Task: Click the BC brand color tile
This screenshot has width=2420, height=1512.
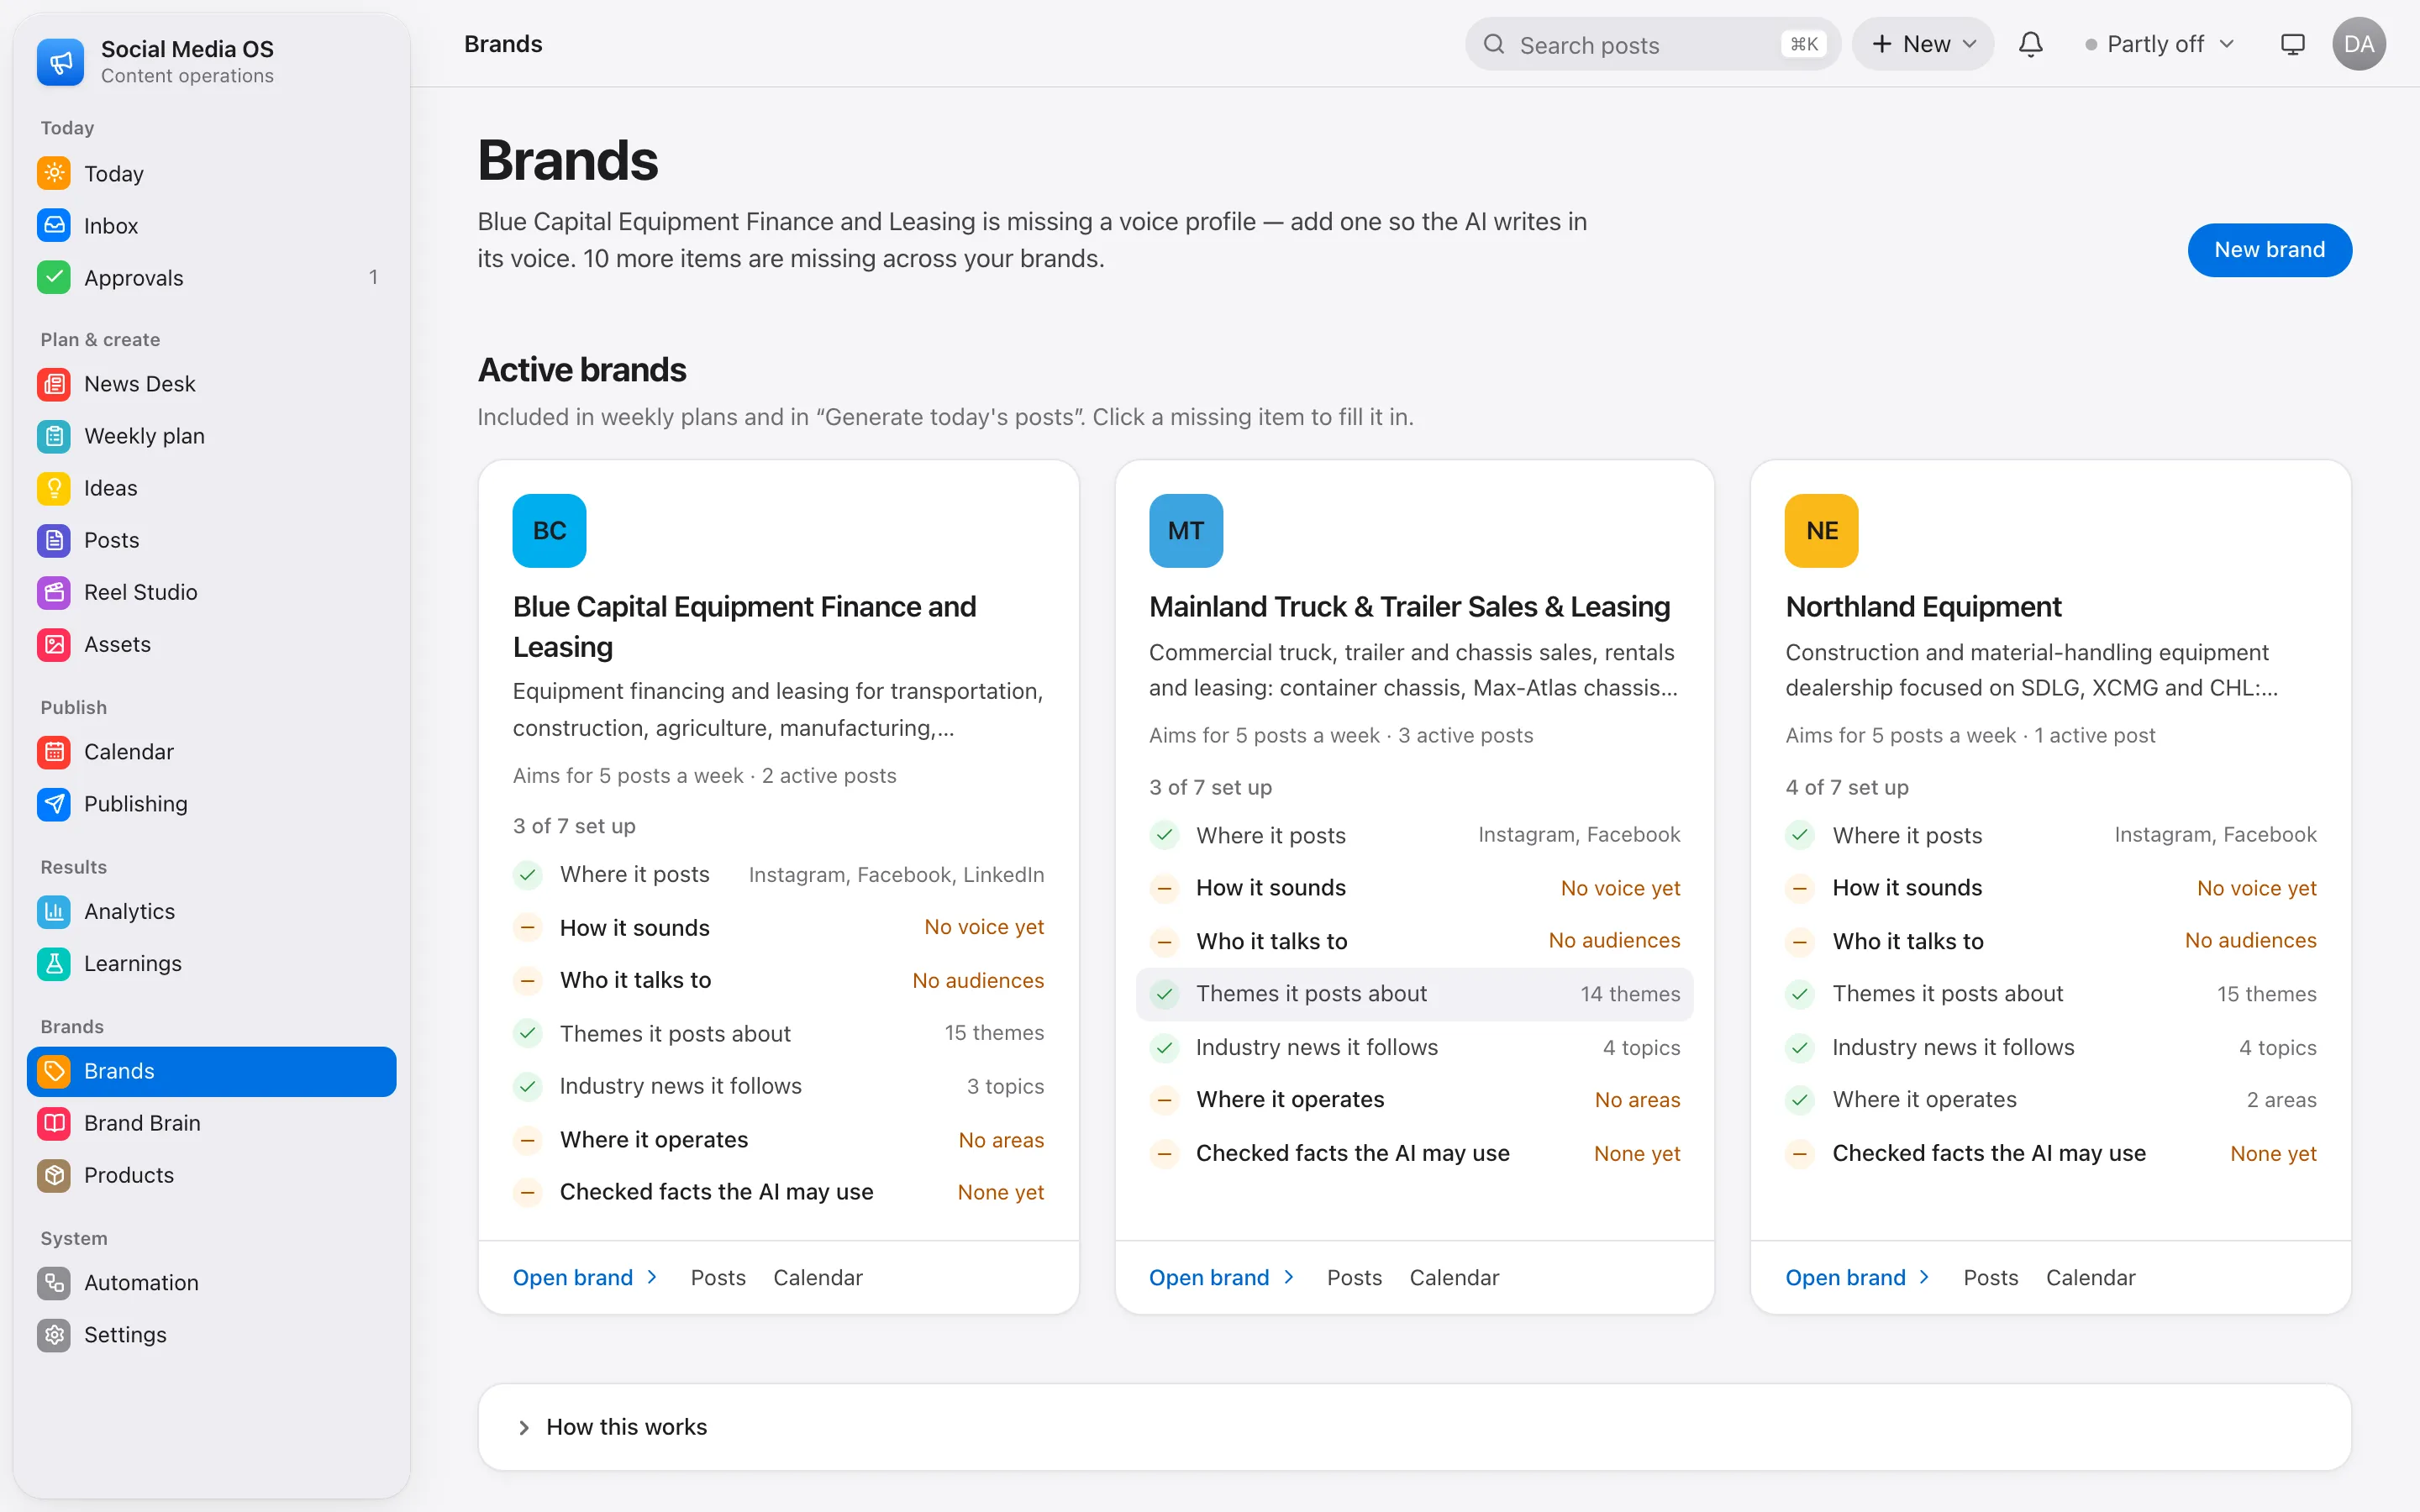Action: [x=549, y=530]
